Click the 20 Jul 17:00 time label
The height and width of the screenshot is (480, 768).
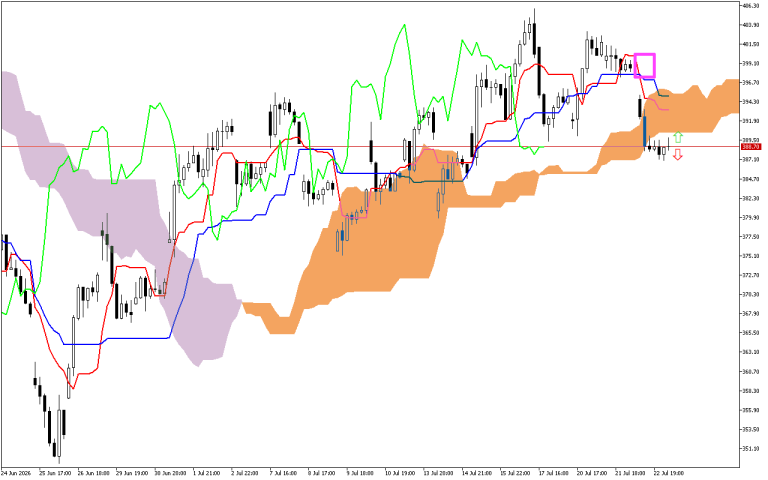[591, 473]
